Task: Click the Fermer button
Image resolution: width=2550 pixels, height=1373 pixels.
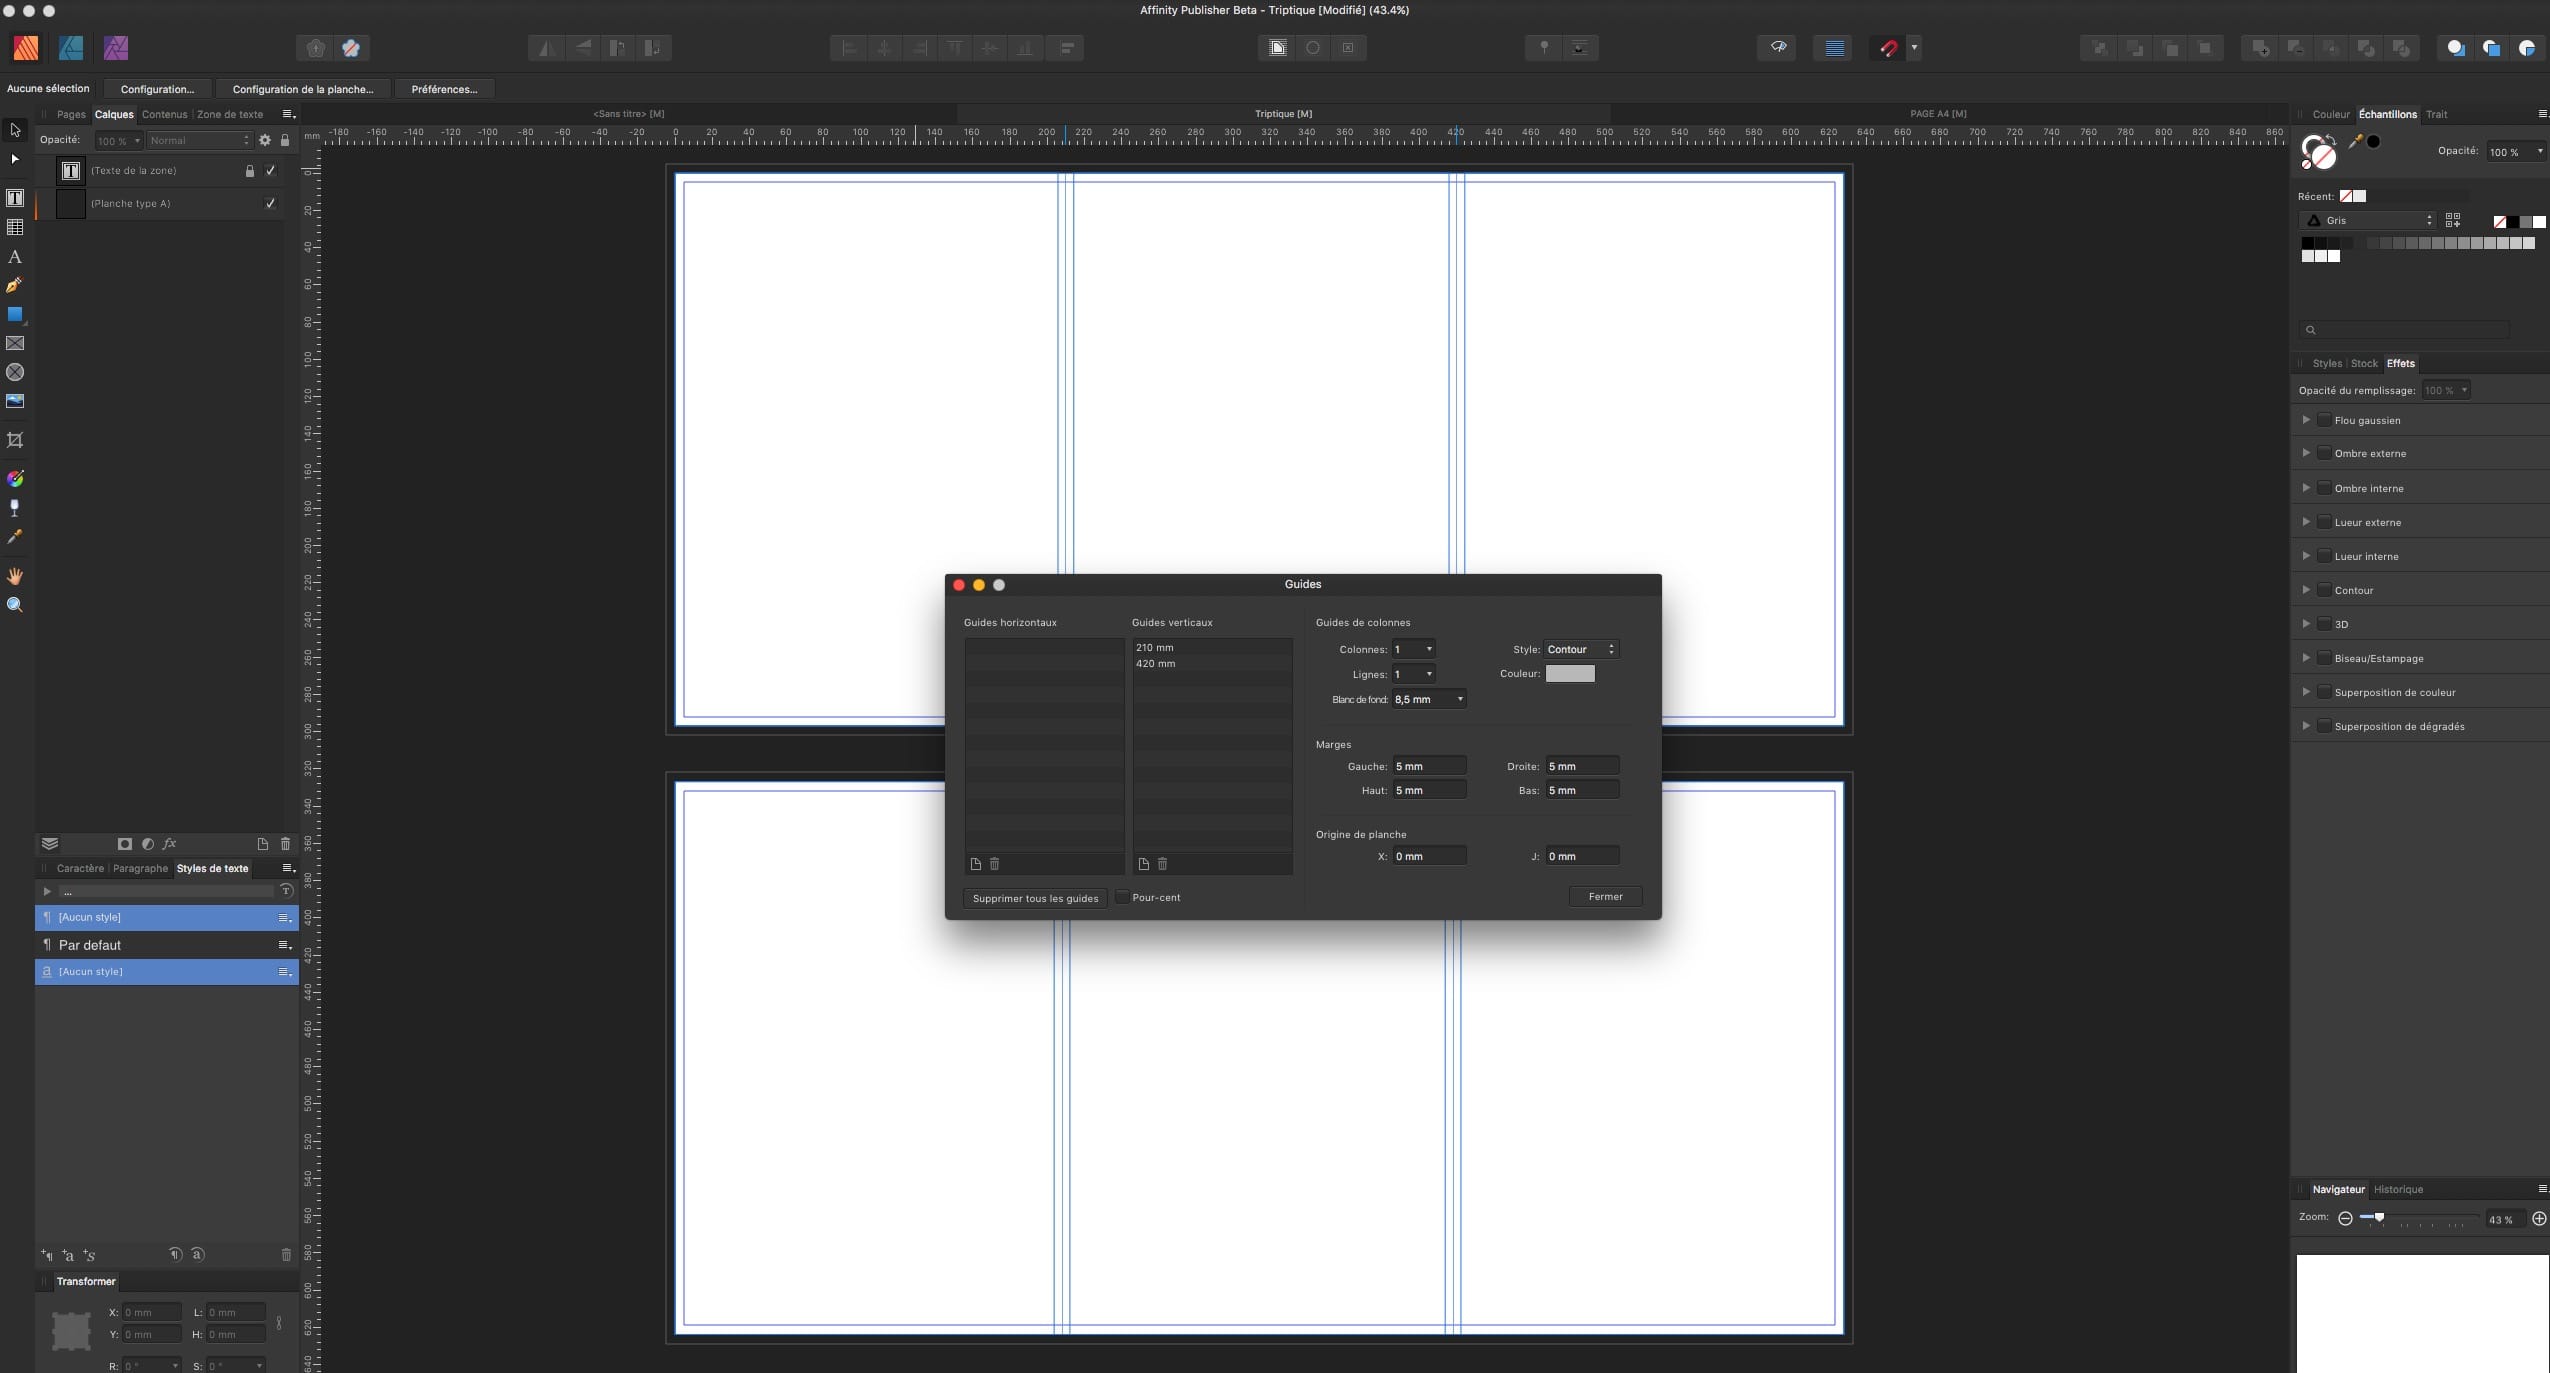Action: [x=1605, y=896]
